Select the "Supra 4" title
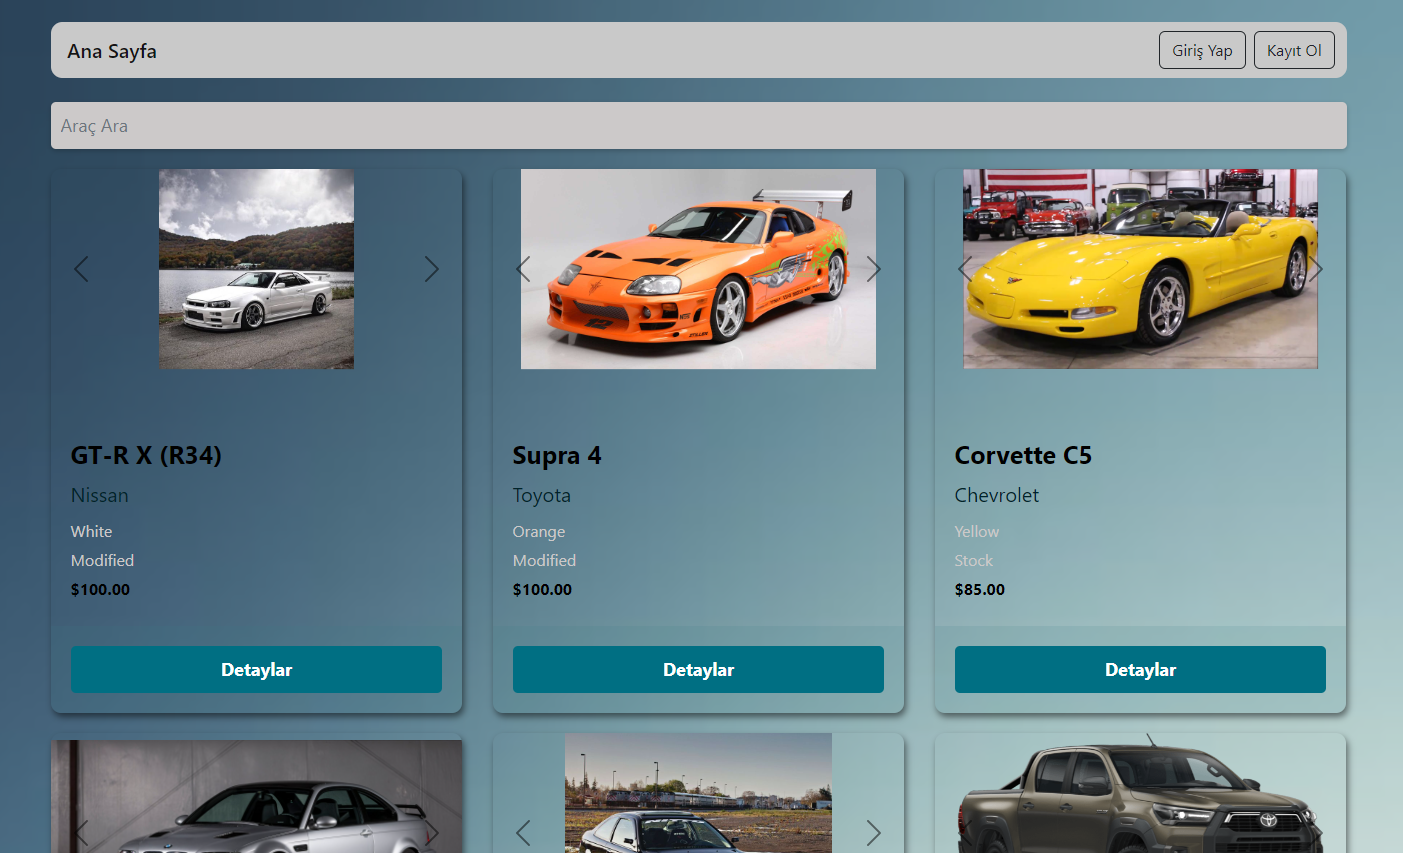Image resolution: width=1403 pixels, height=853 pixels. [x=557, y=456]
